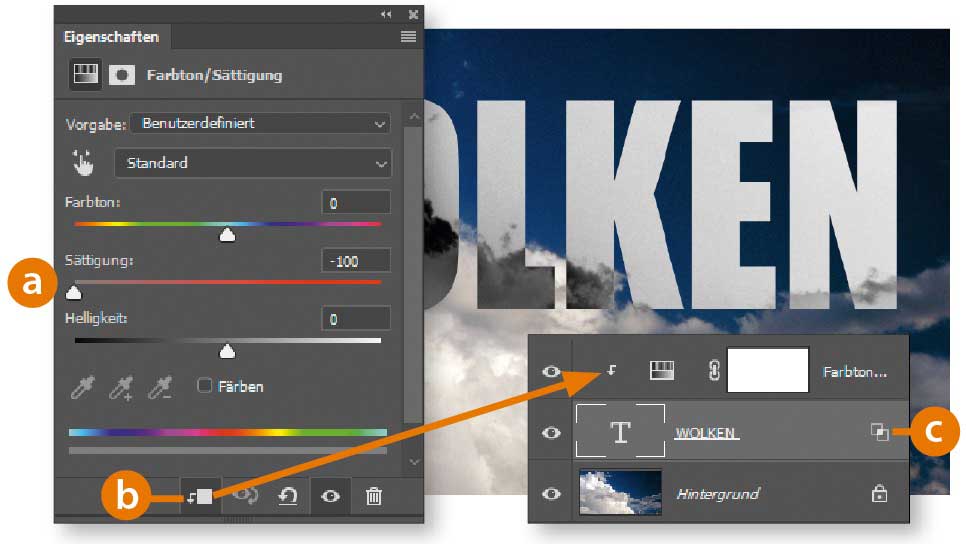Click the advanced blending icon on WOLKEN layer
966x544 pixels.
(880, 432)
